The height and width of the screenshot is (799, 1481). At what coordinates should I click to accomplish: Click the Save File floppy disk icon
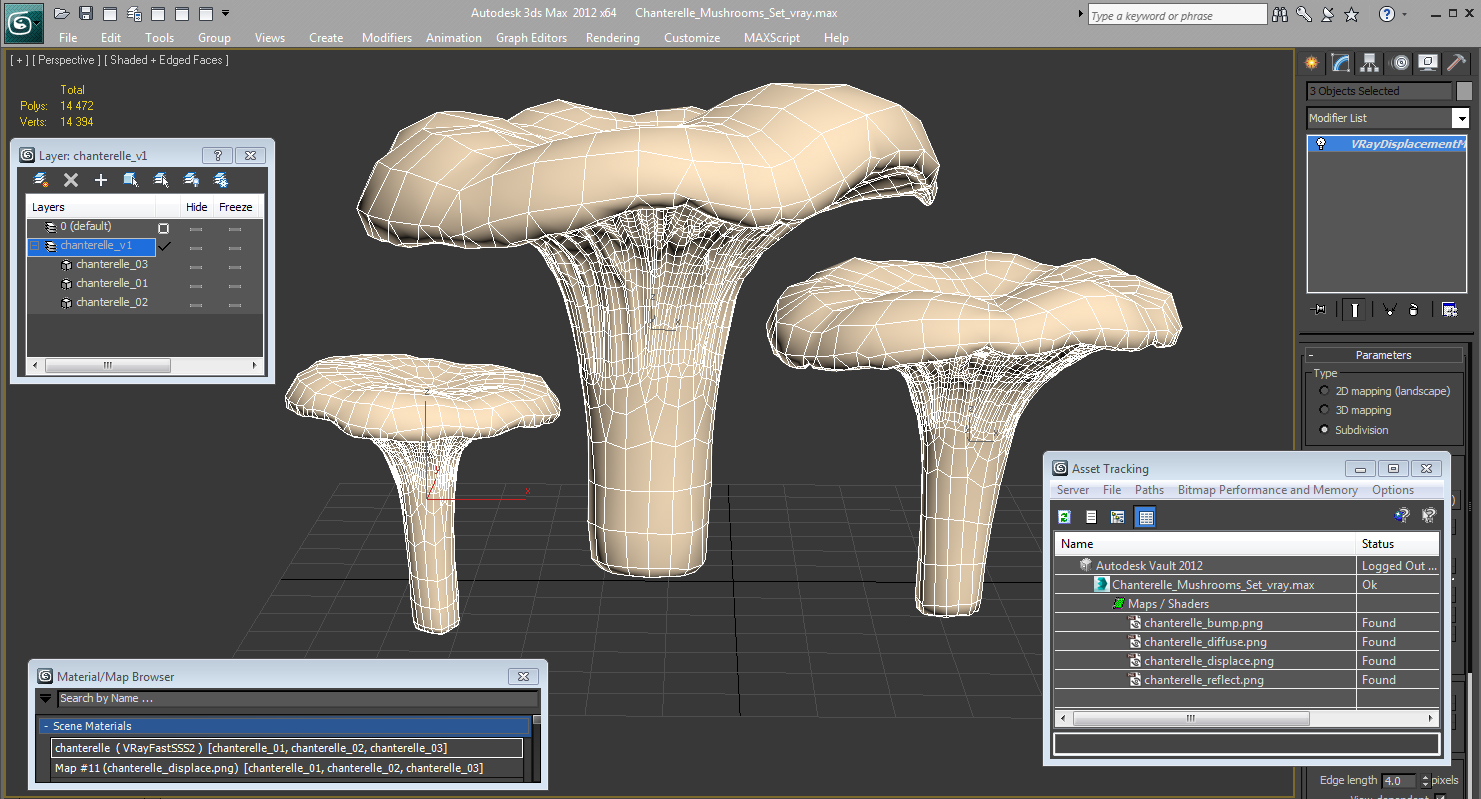coord(86,13)
